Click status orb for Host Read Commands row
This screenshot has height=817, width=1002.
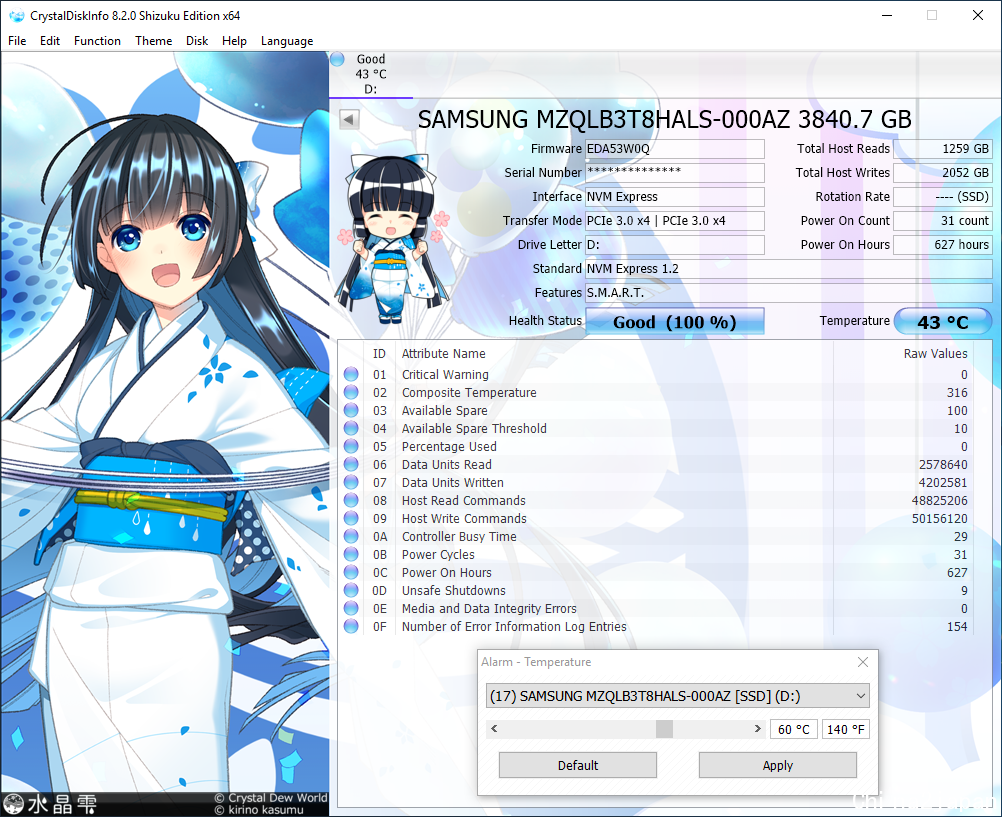[x=351, y=500]
